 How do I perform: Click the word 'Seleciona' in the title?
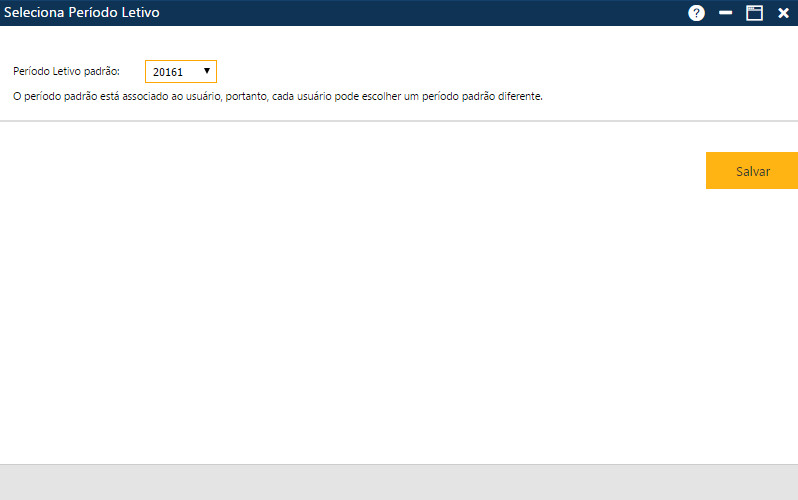pyautogui.click(x=35, y=13)
